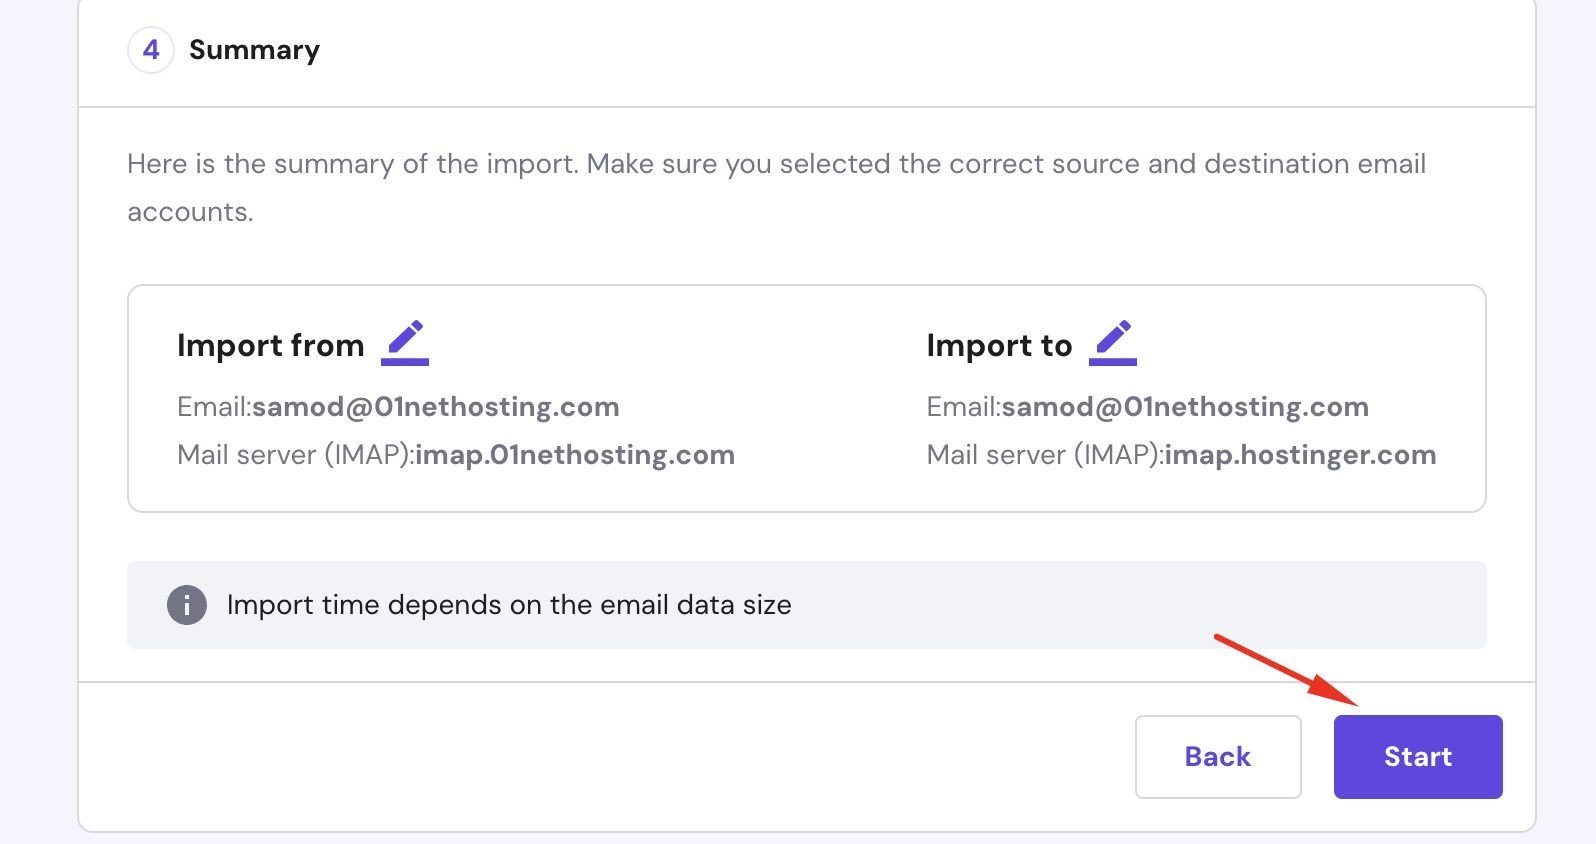Click the 'Here is the summary of the import' description

[x=776, y=187]
